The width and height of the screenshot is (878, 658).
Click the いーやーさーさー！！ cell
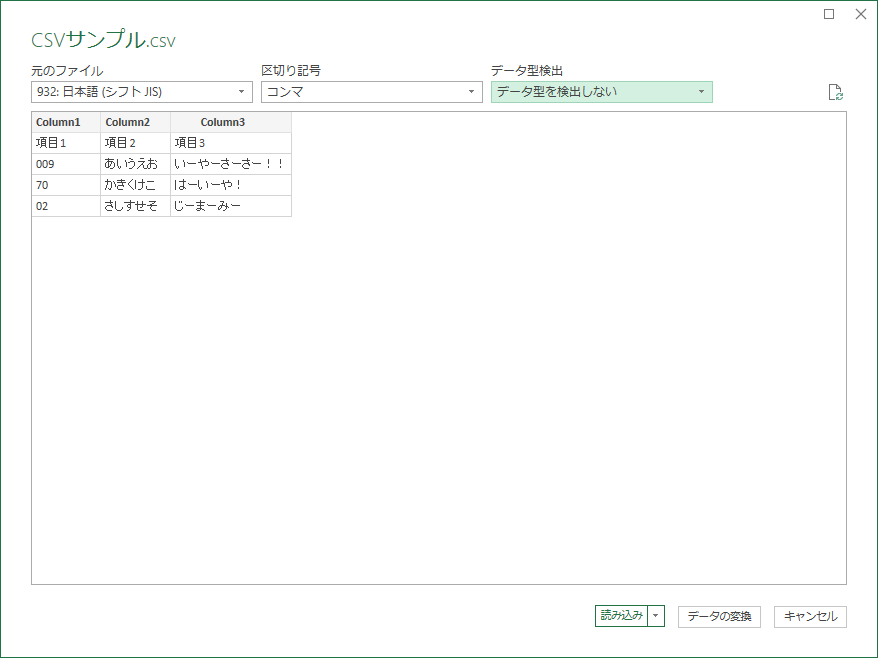coord(231,164)
